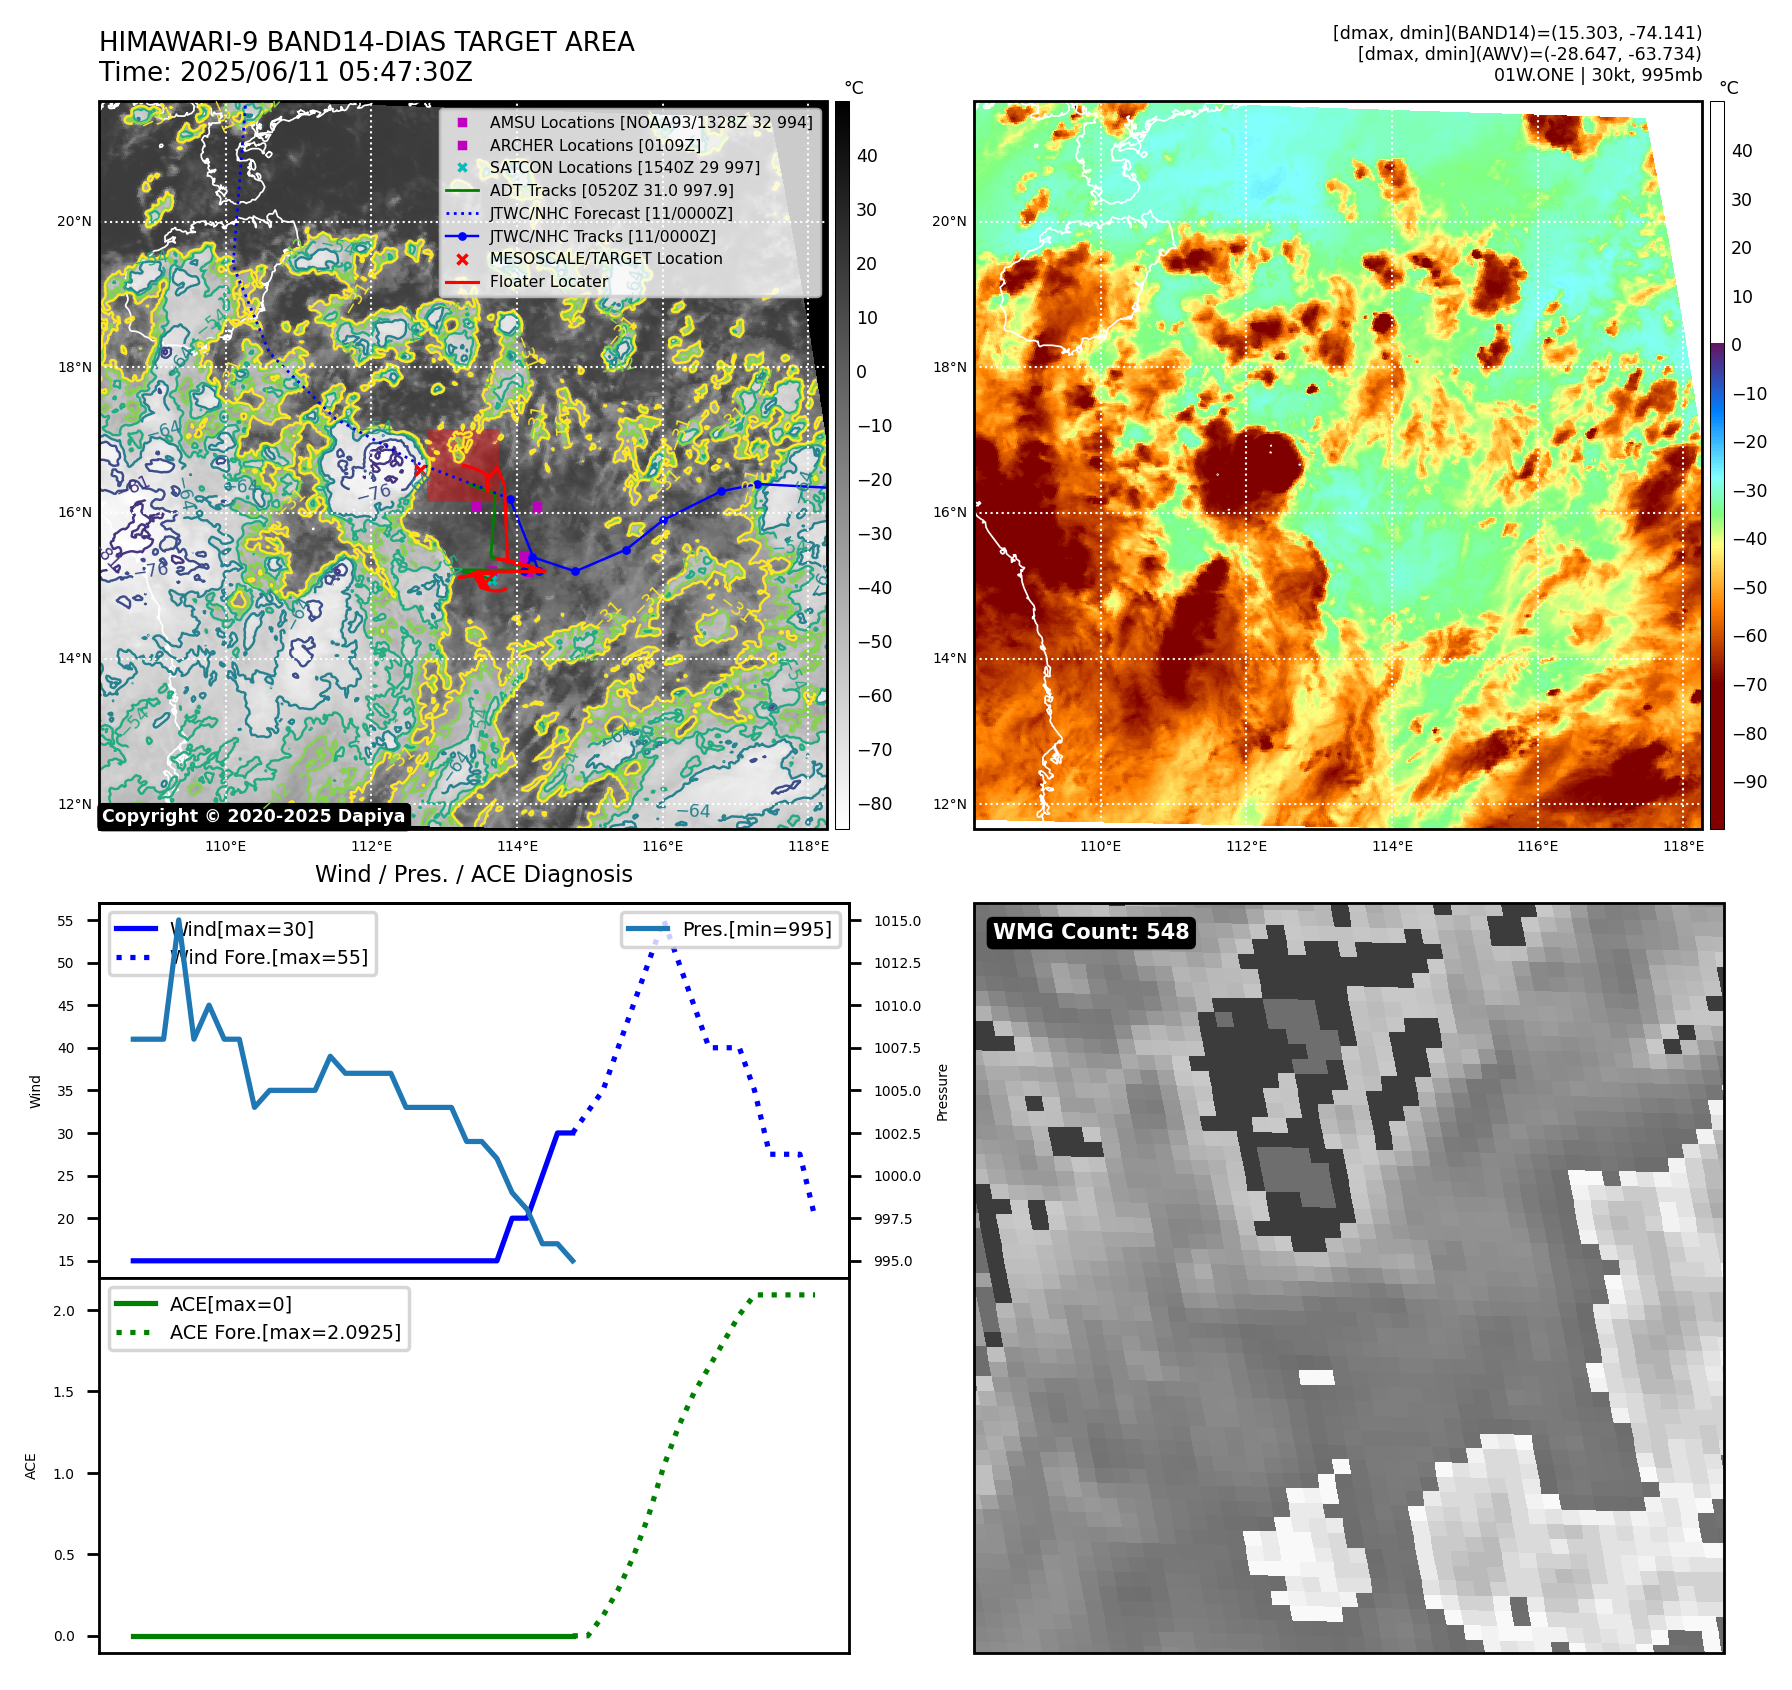Click the magenta square beside AMSU Locations
This screenshot has height=1690, width=1792.
coord(462,122)
